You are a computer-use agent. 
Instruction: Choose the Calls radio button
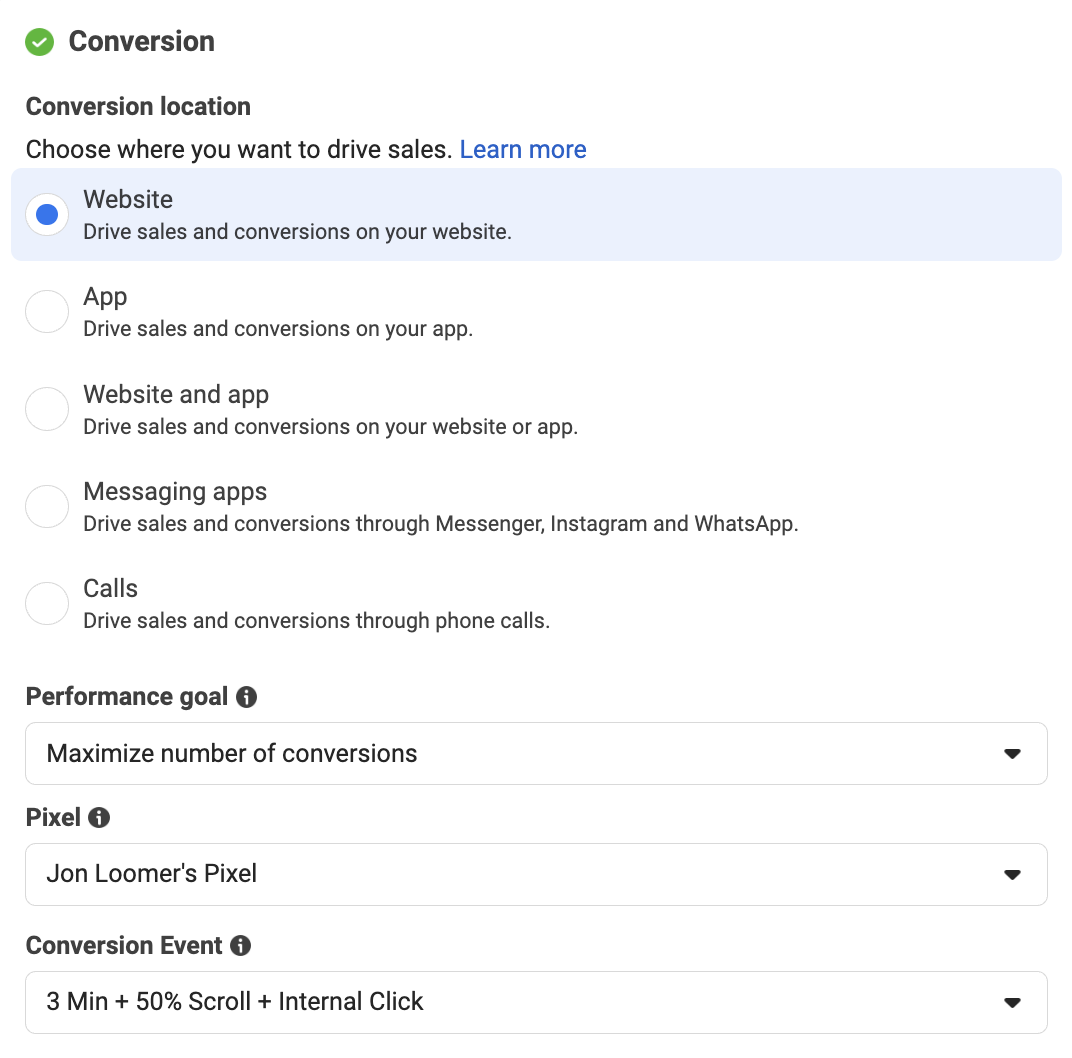(x=47, y=603)
